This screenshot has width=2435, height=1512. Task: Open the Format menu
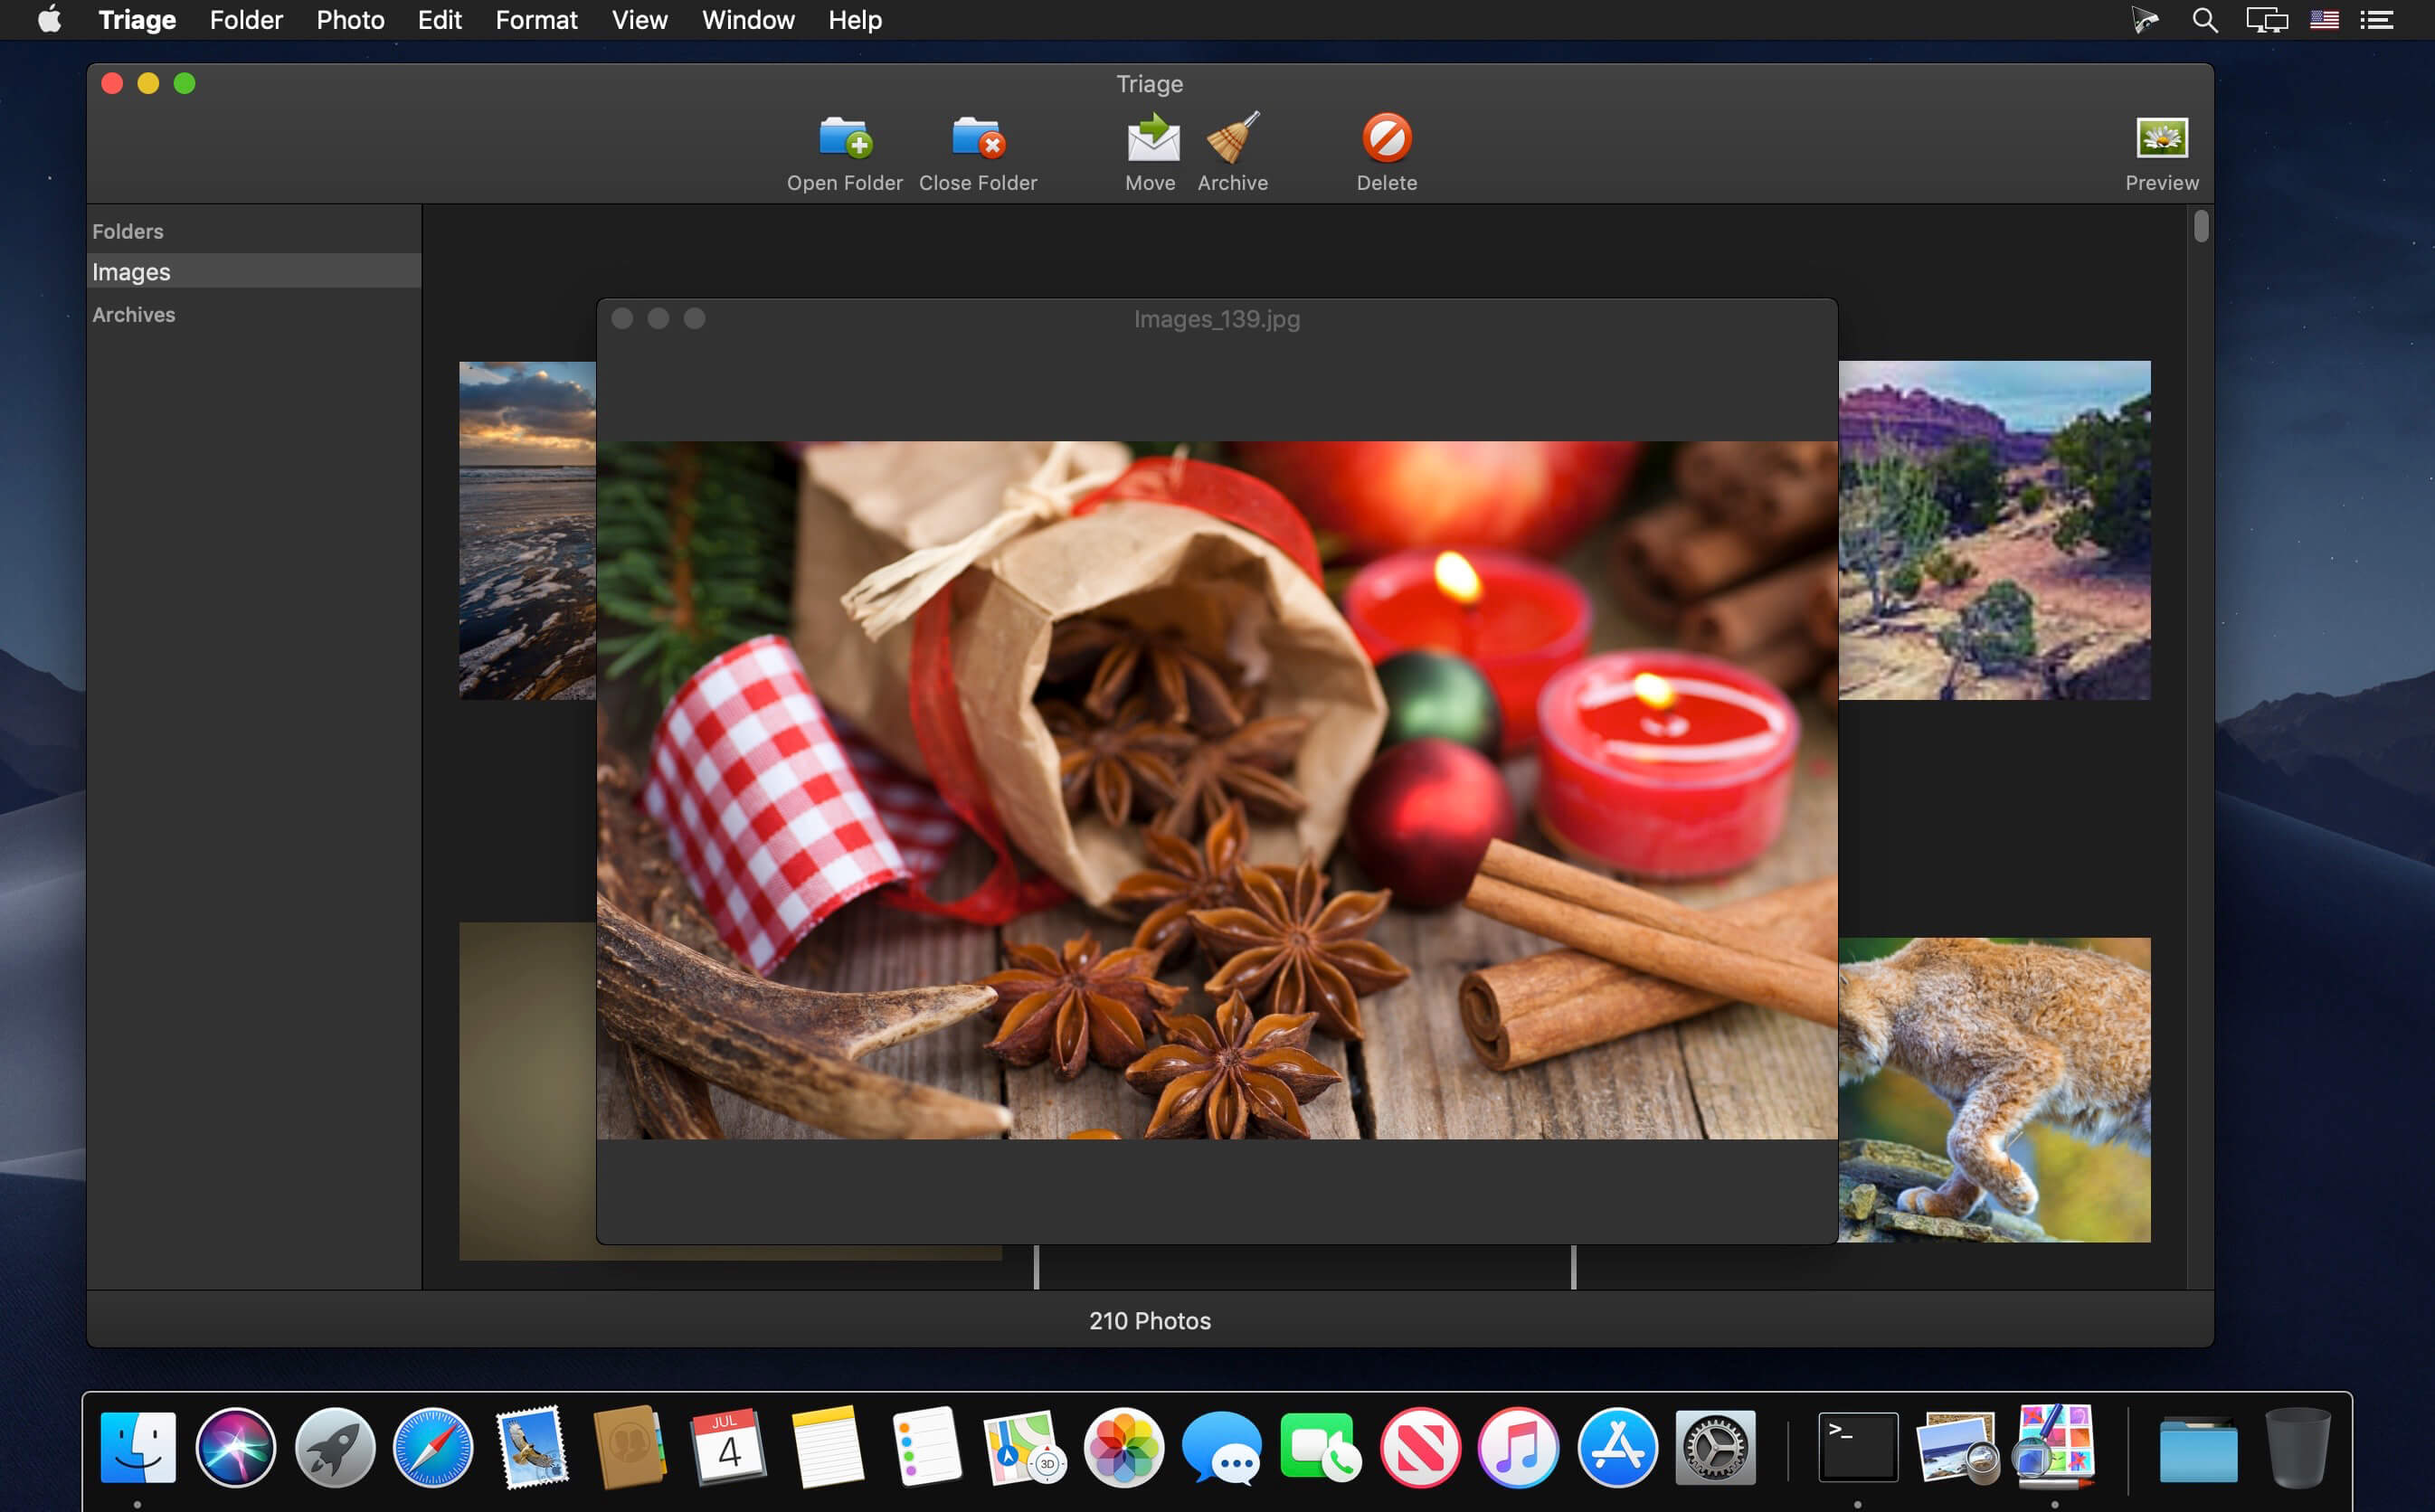536,20
